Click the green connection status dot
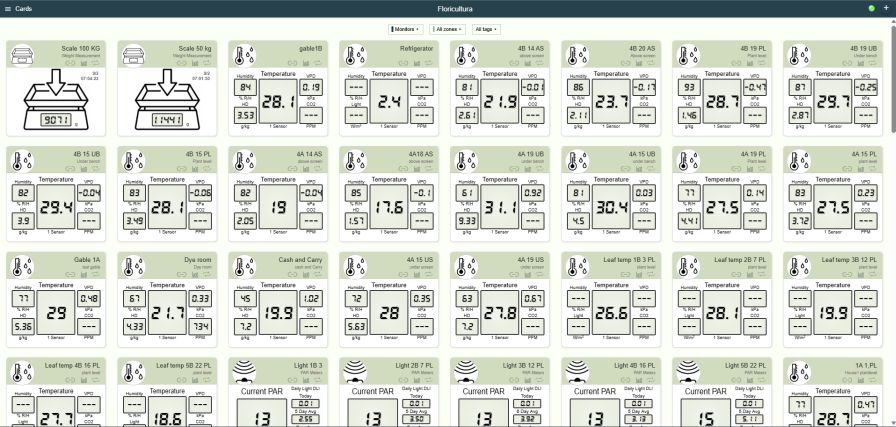896x427 pixels. point(871,9)
